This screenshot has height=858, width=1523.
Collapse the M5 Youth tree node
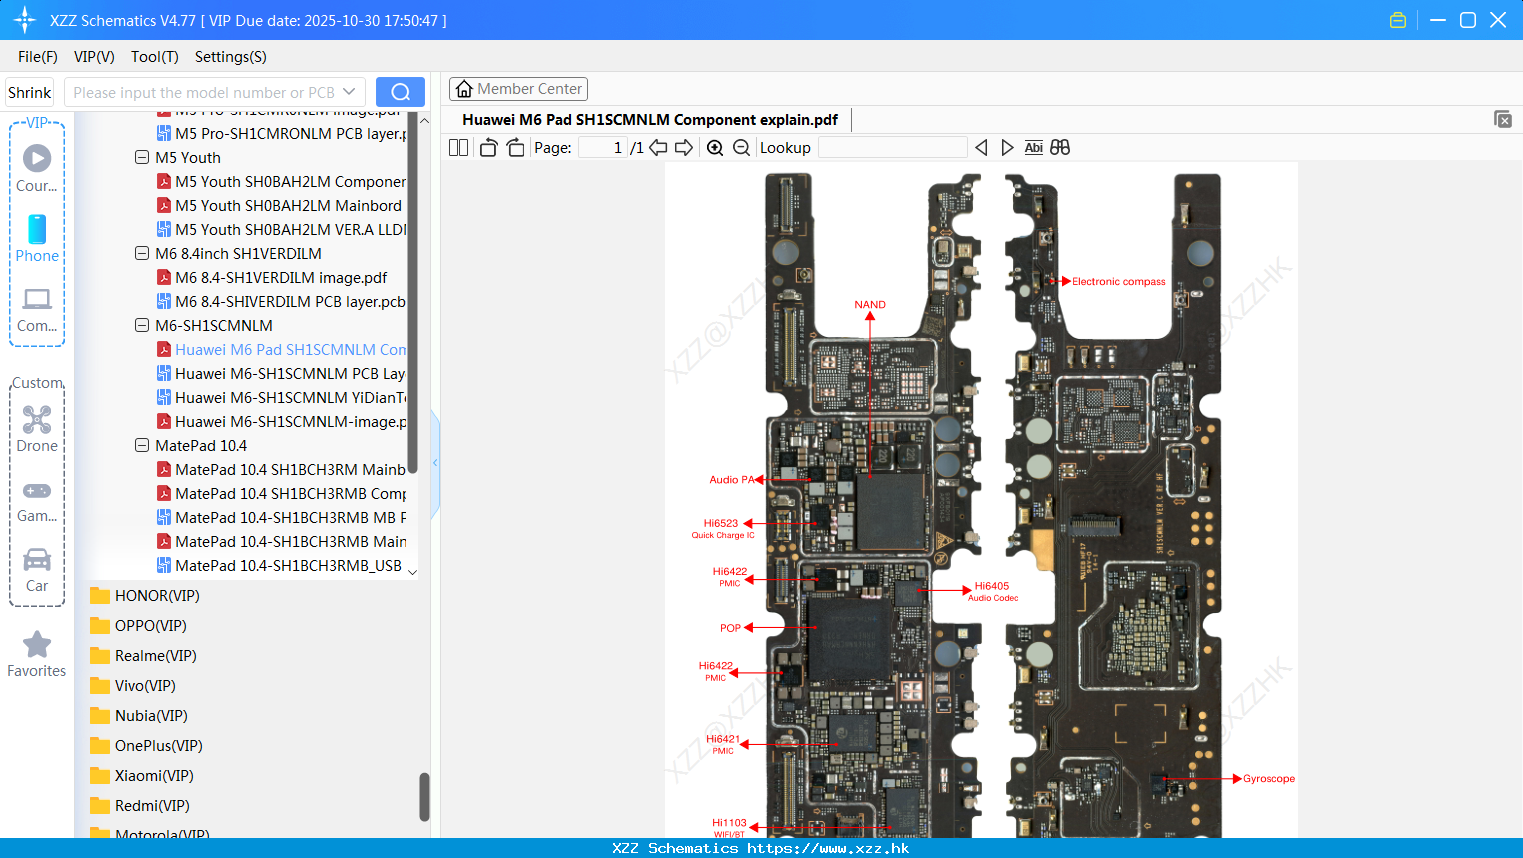[142, 157]
